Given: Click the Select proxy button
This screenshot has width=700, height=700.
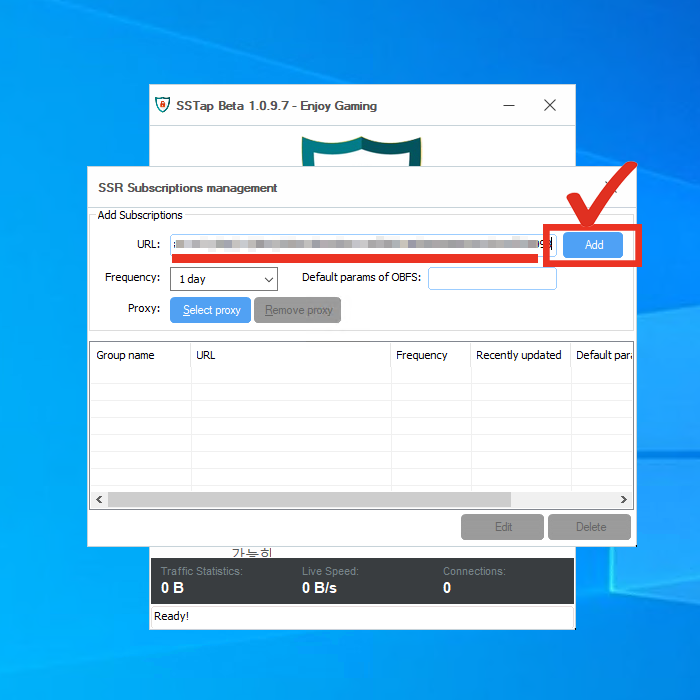Looking at the screenshot, I should click(210, 310).
